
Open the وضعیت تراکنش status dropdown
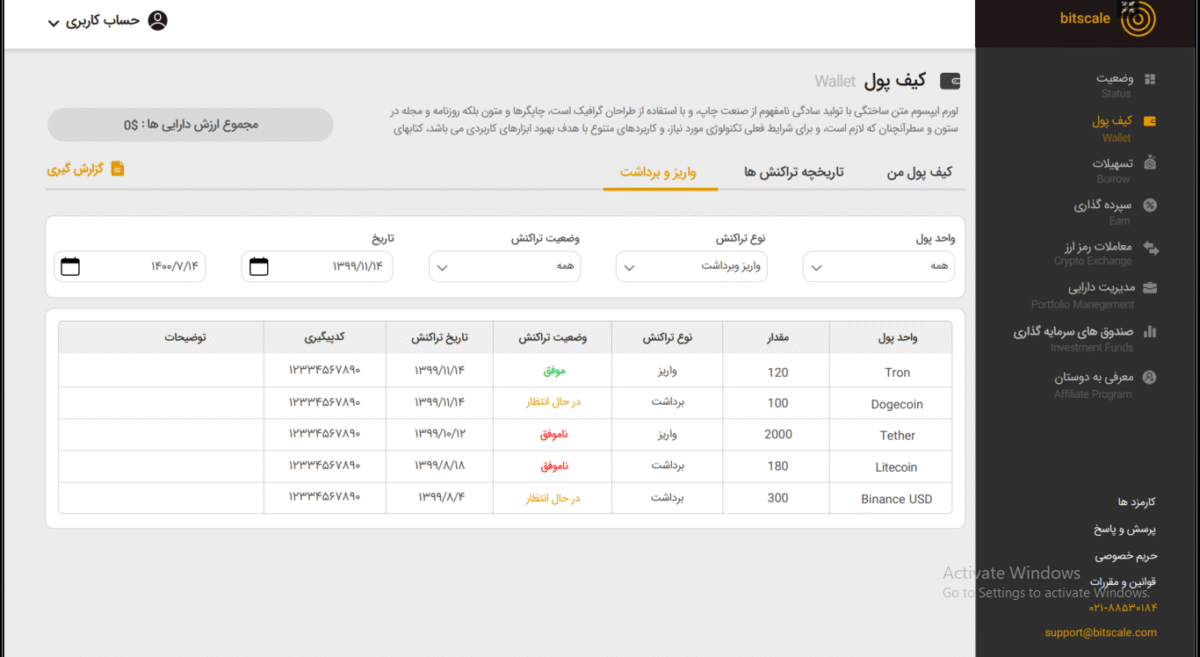(x=442, y=267)
